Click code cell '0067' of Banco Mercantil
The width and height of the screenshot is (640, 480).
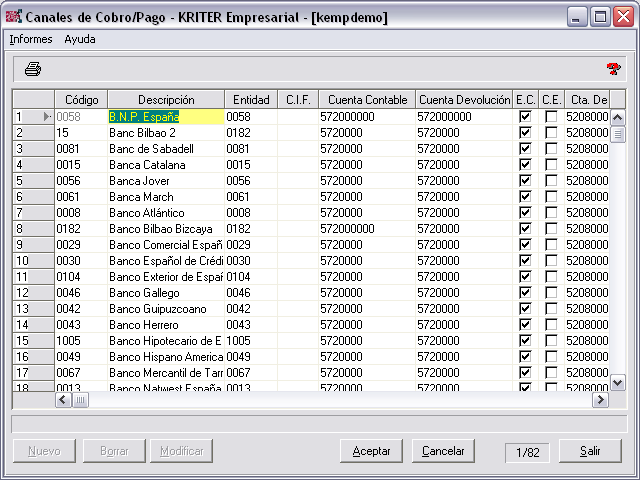click(x=81, y=373)
